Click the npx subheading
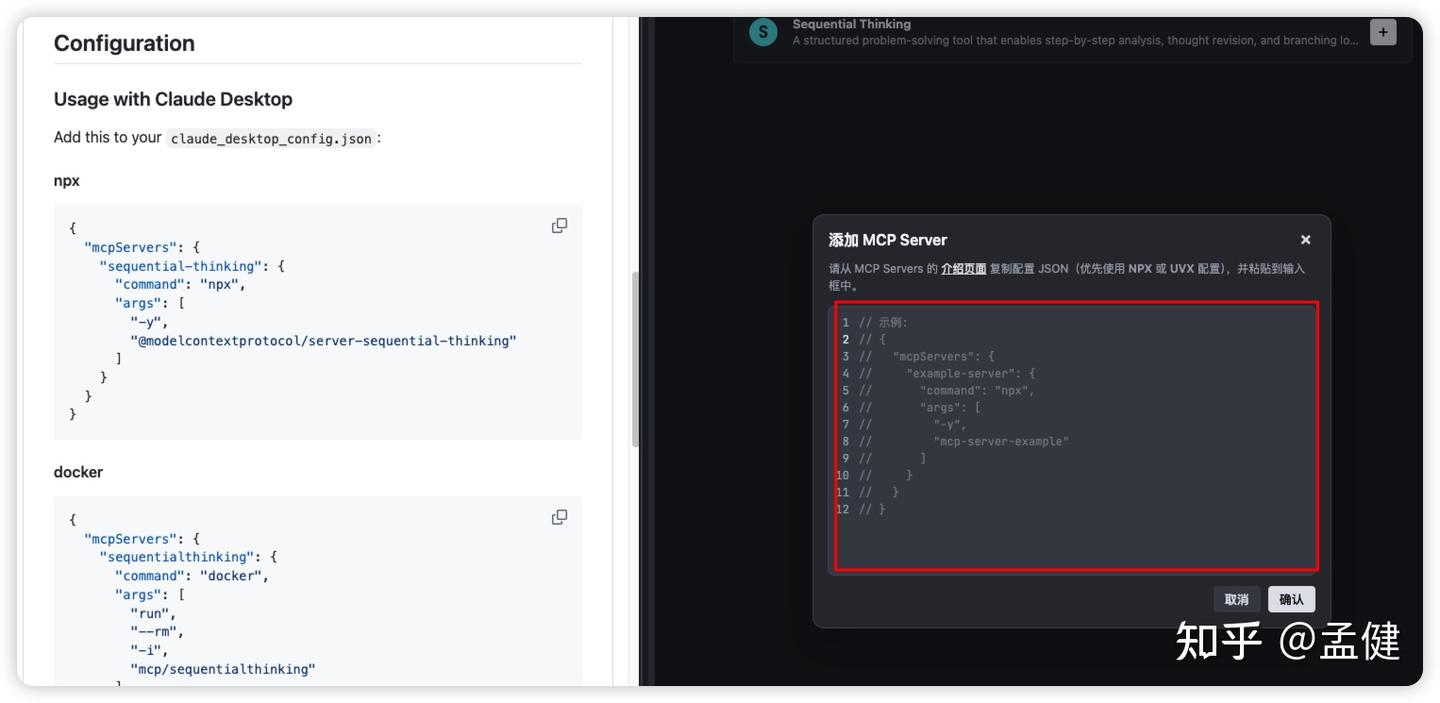The image size is (1440, 703). click(x=66, y=181)
